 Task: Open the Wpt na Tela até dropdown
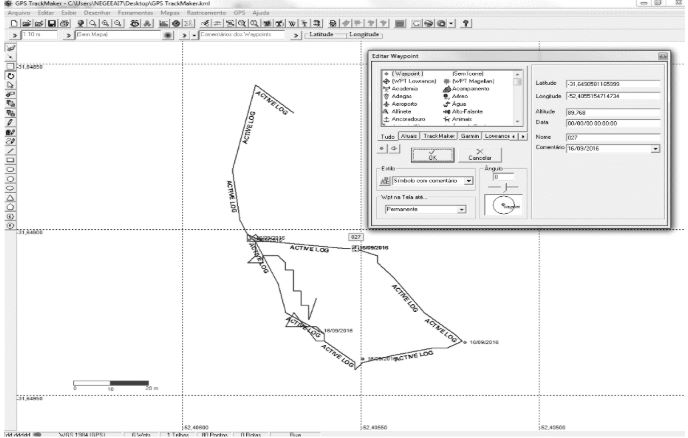462,210
